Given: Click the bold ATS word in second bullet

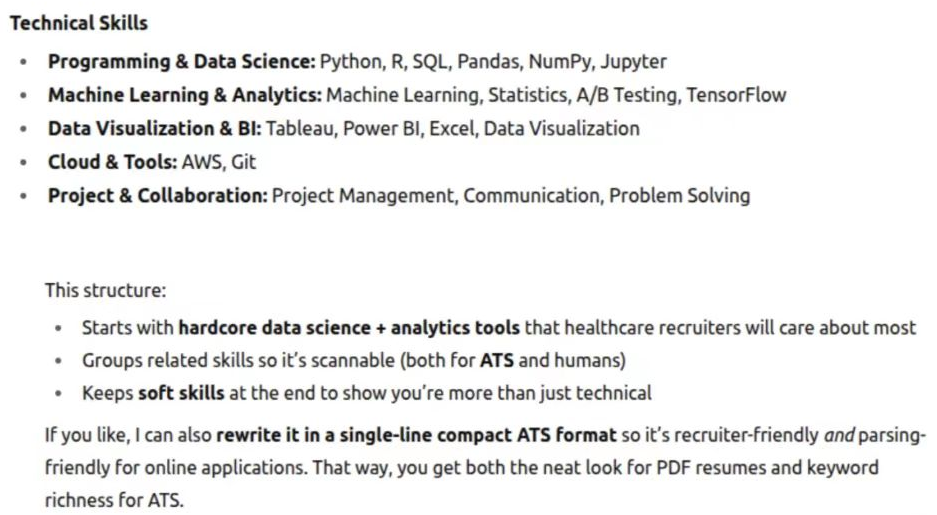Looking at the screenshot, I should pos(497,360).
